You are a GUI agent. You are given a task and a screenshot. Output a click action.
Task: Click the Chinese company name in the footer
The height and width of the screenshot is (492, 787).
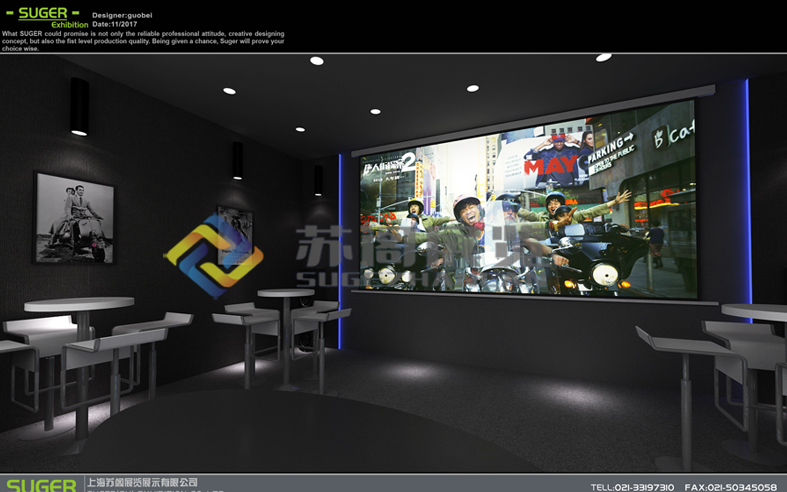coord(142,483)
